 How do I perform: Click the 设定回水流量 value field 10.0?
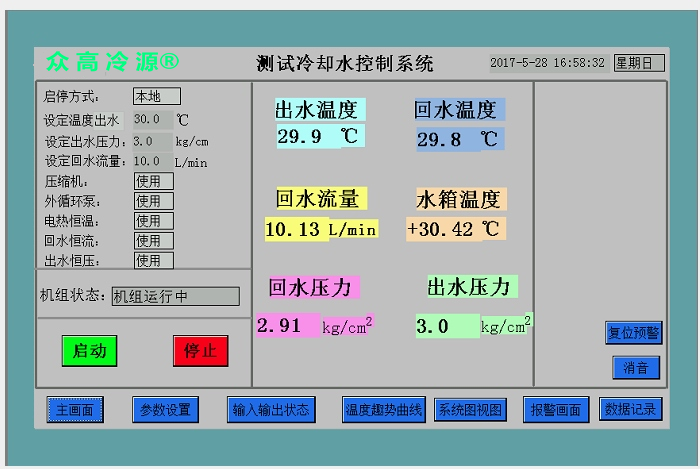[x=151, y=161]
